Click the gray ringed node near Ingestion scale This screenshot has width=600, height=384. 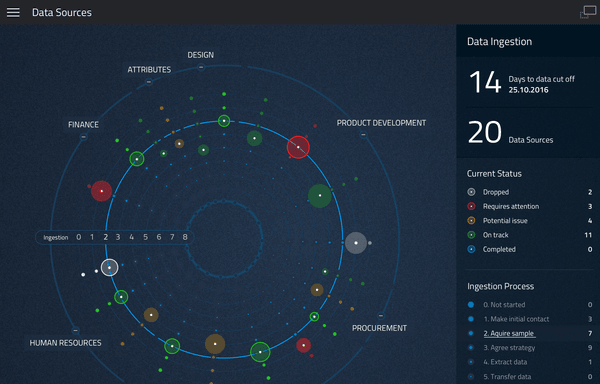(x=109, y=268)
